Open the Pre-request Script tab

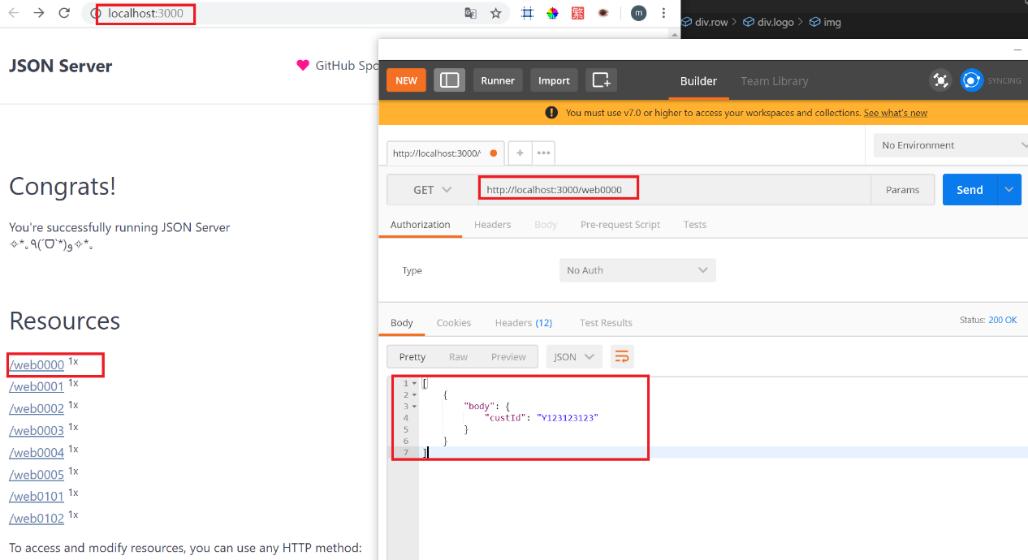620,224
